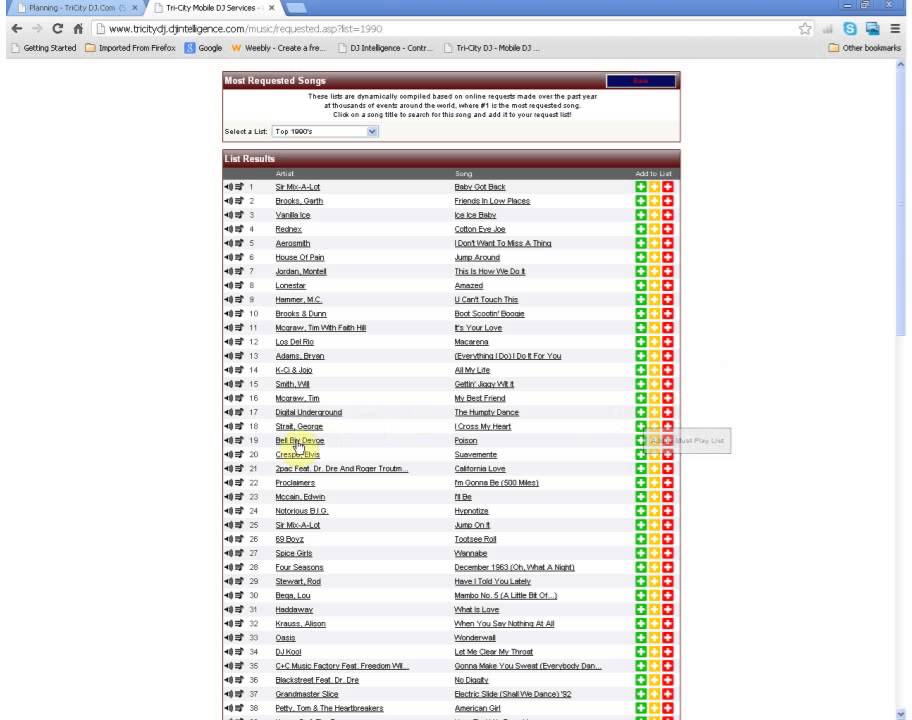Screen dimensions: 912x720
Task: Click green plus for Ice Ice Baby
Action: (641, 215)
